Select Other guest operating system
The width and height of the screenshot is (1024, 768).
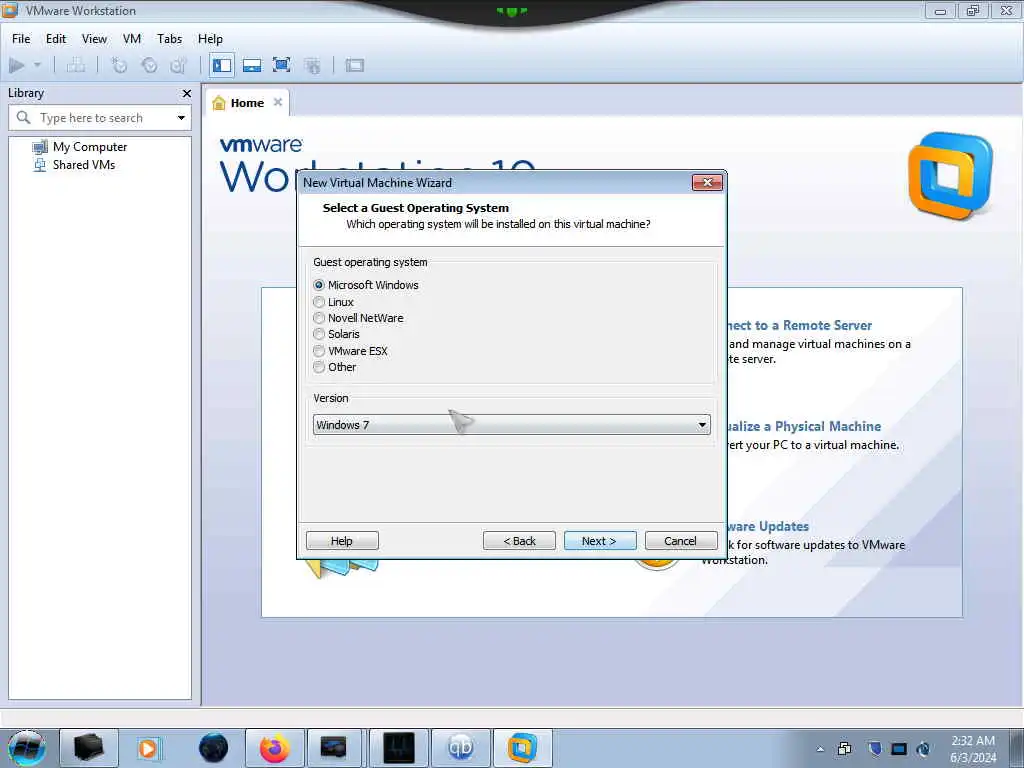coord(335,367)
